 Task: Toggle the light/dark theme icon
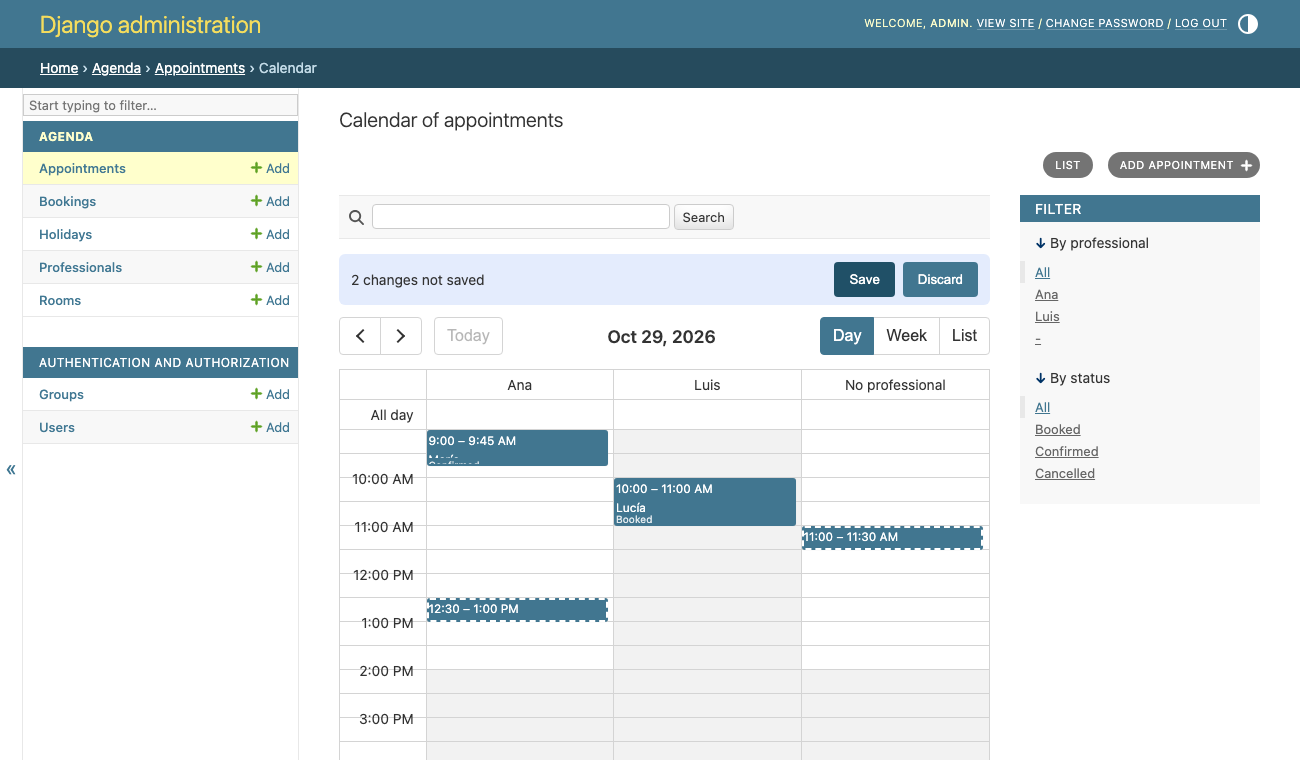tap(1248, 24)
